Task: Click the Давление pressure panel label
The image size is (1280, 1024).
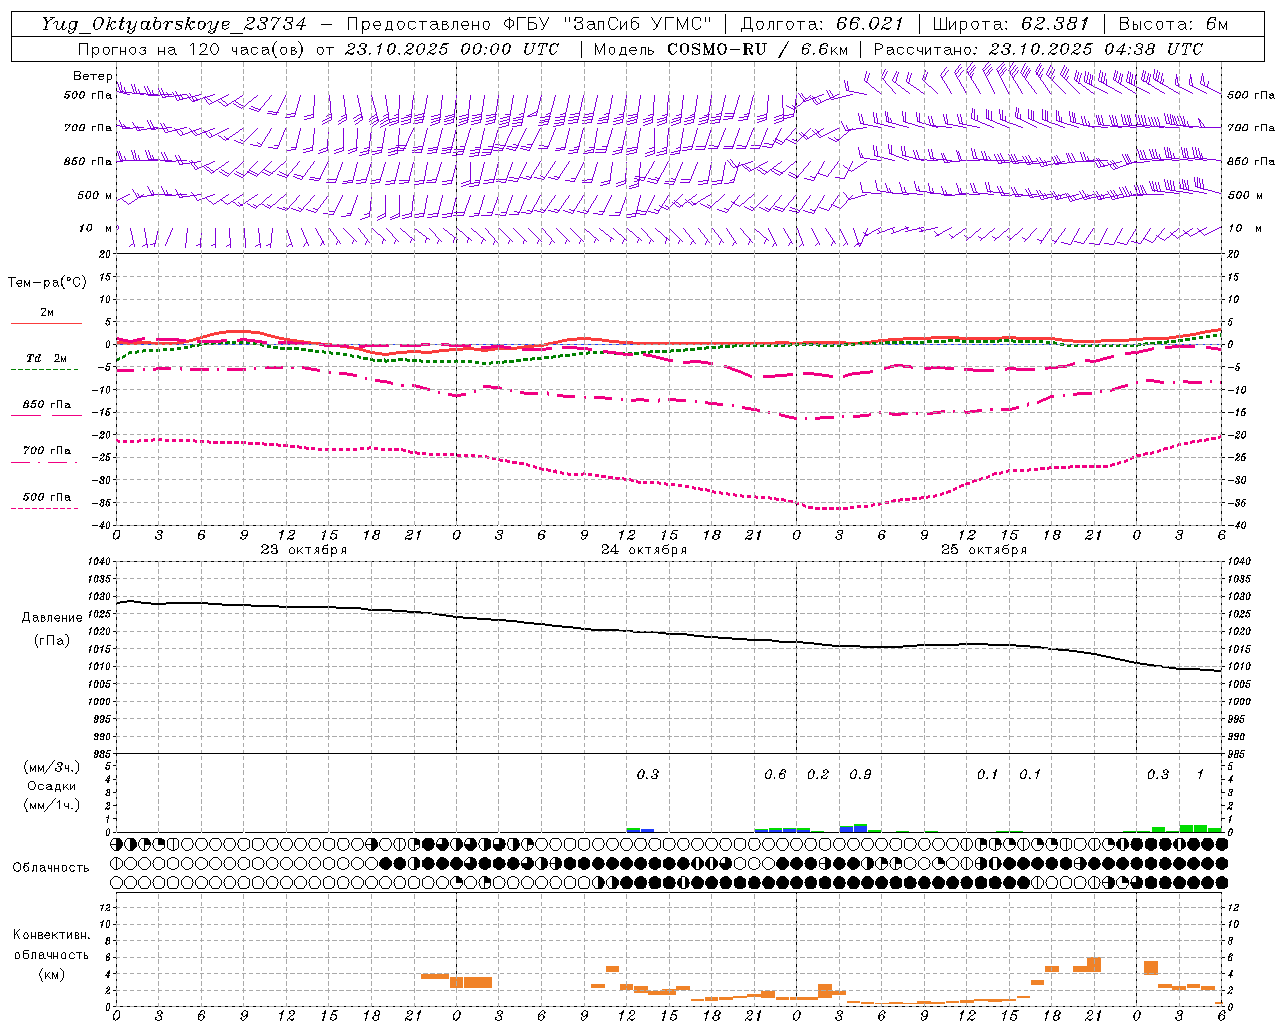Action: coord(52,618)
